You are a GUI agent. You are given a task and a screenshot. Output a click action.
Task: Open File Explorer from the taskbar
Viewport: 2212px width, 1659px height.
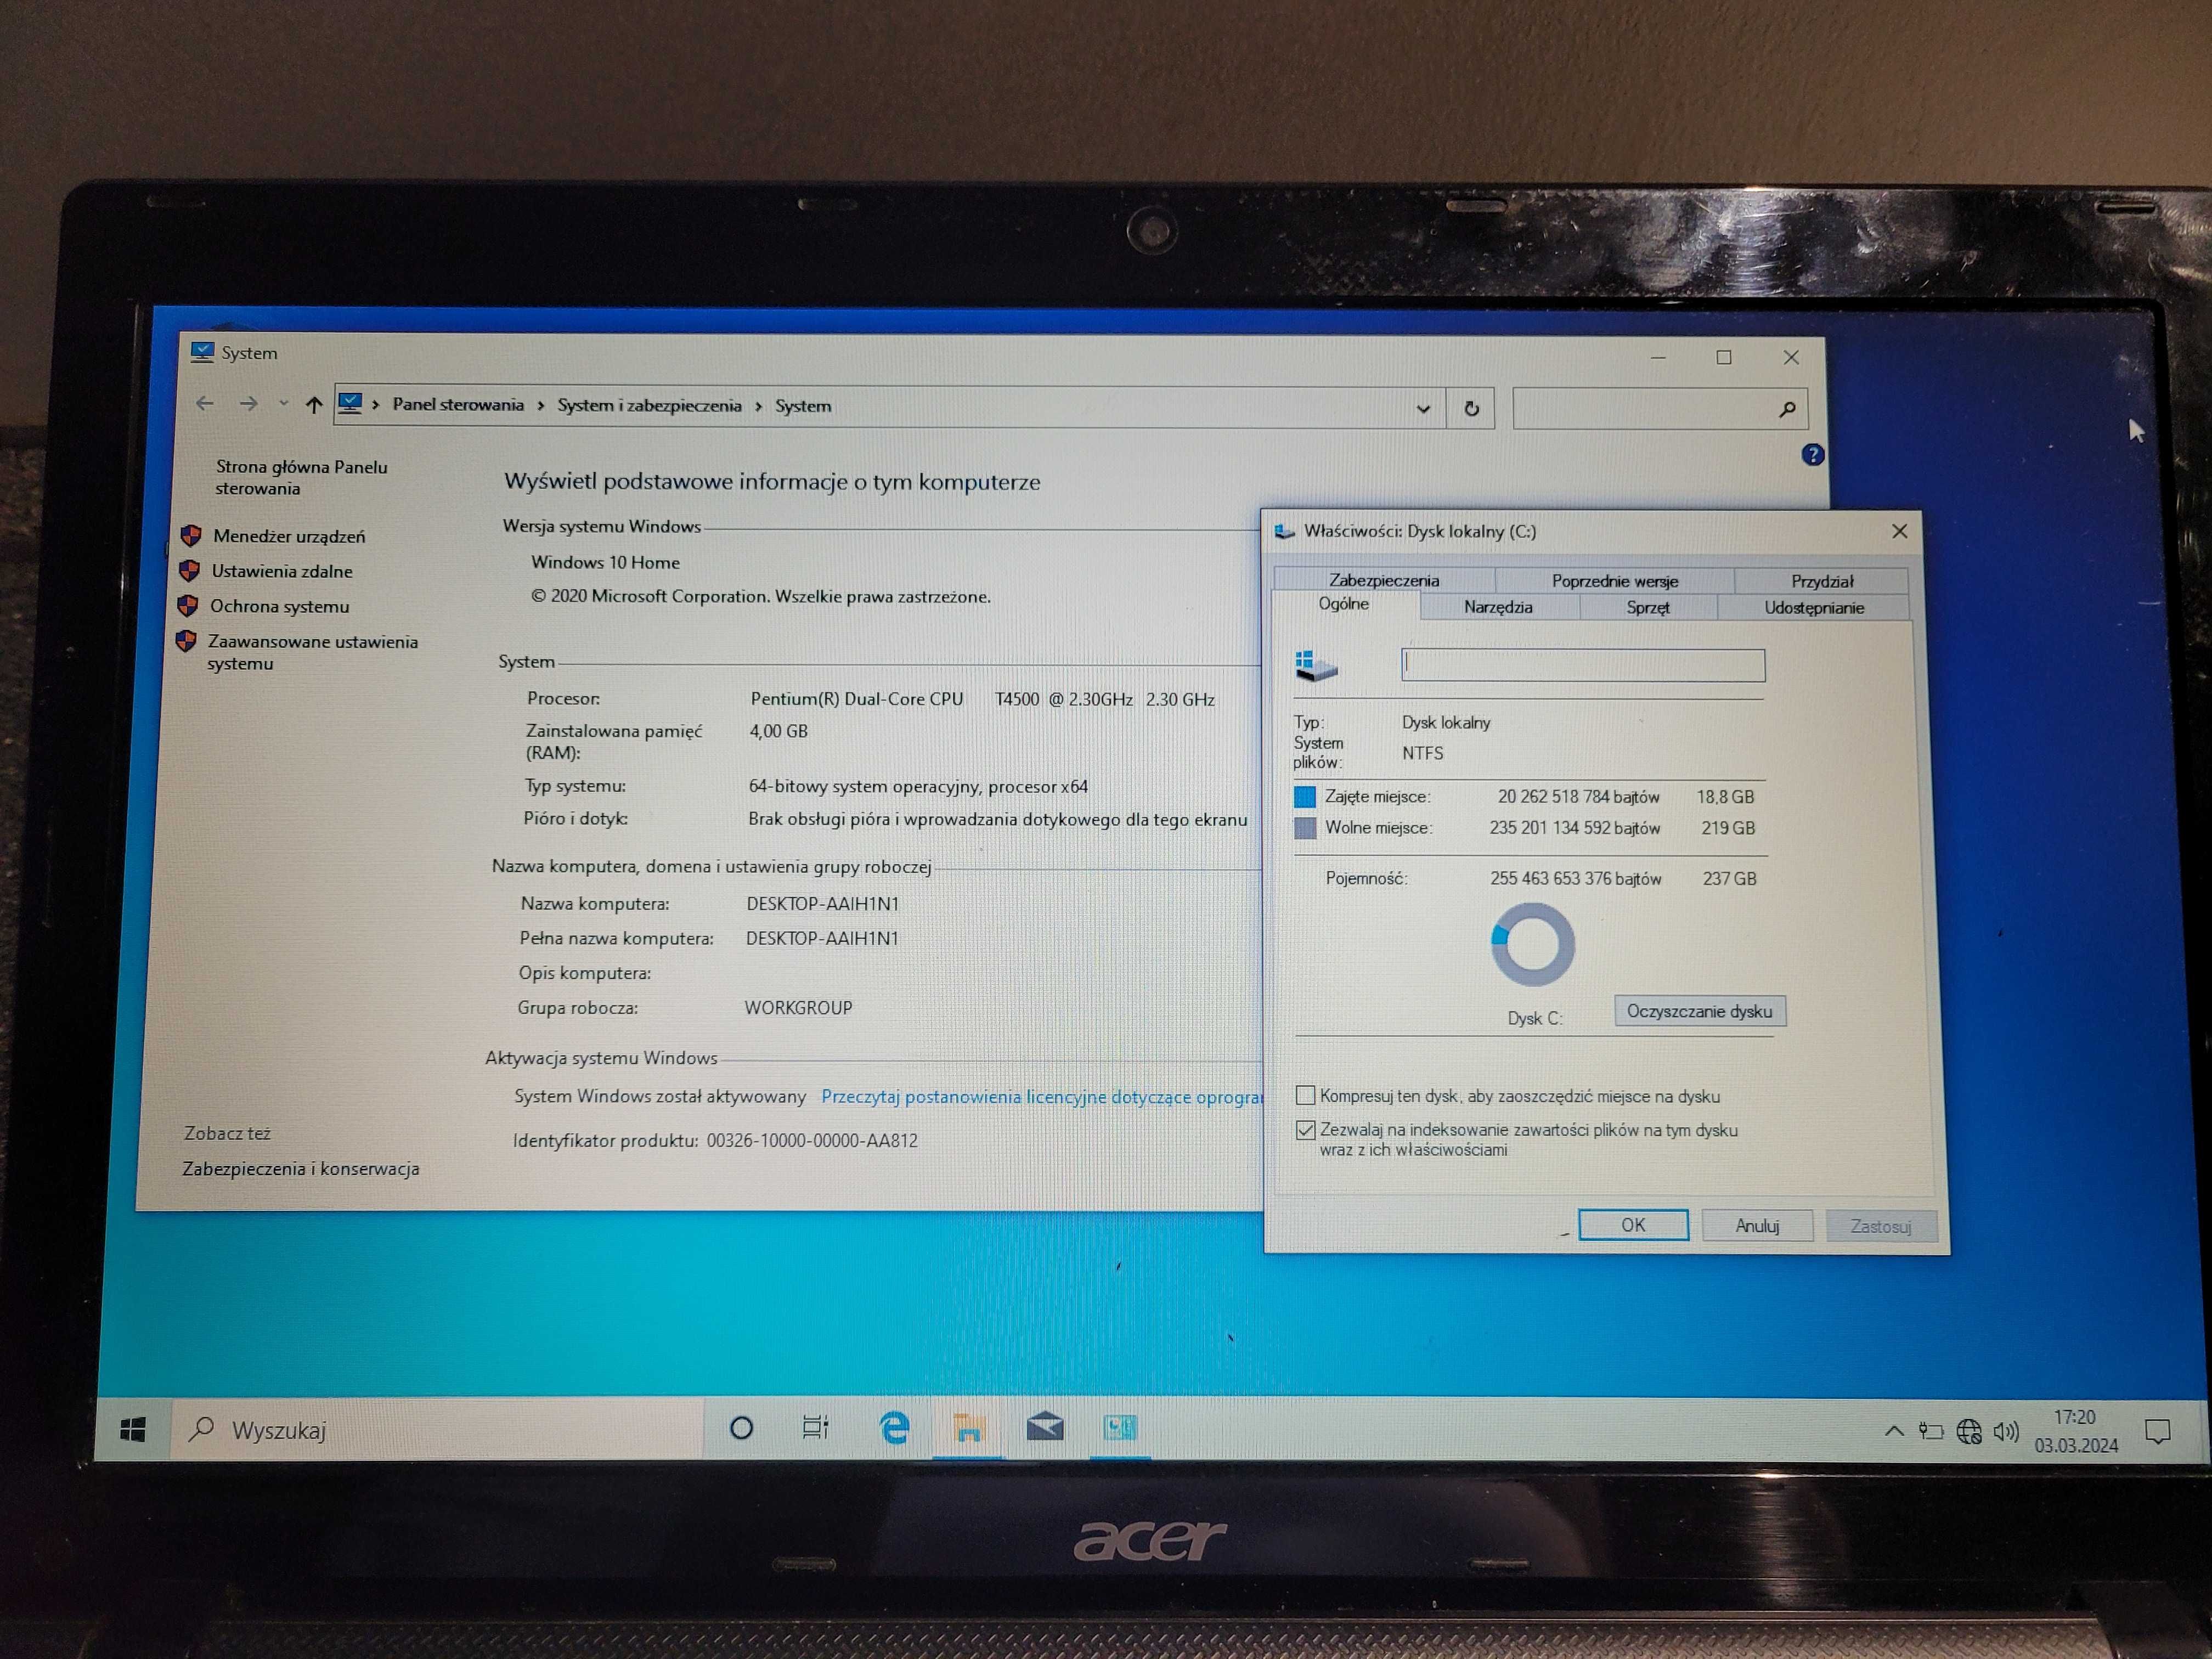pyautogui.click(x=967, y=1428)
